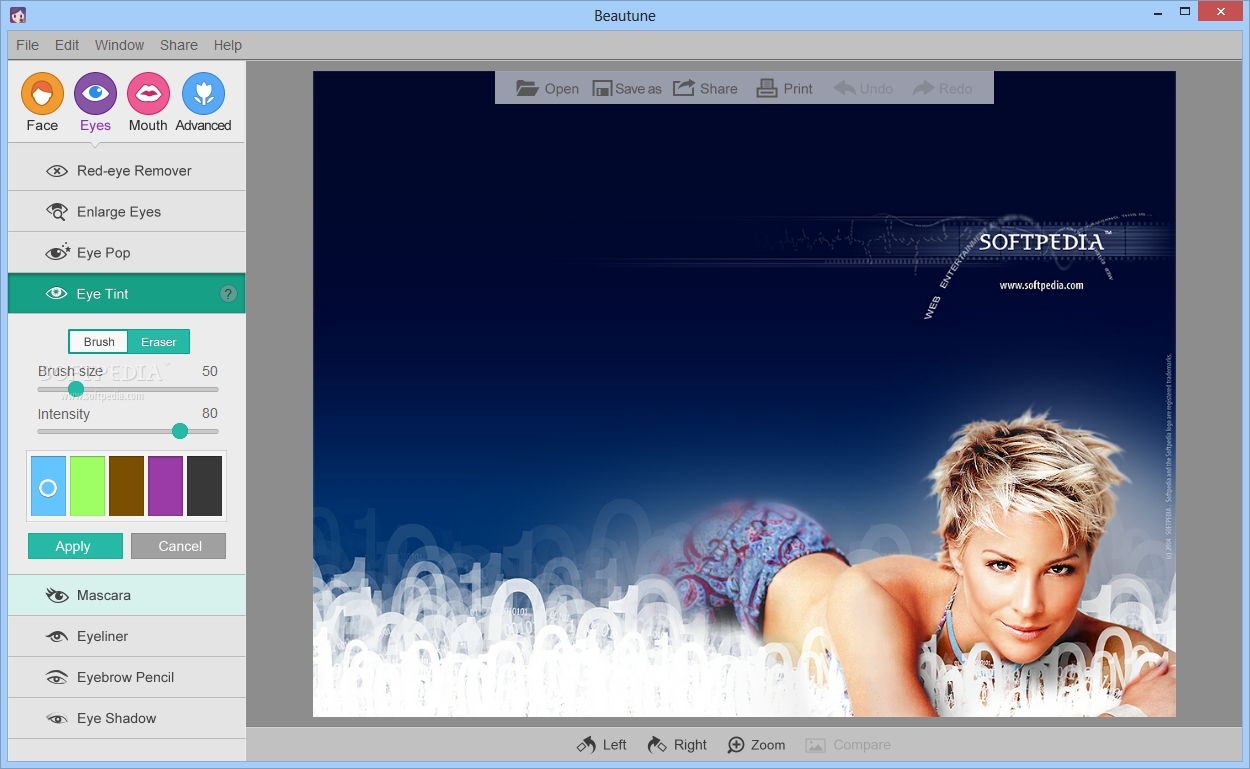The height and width of the screenshot is (769, 1250).
Task: Pick the green tint swatch
Action: [x=87, y=486]
